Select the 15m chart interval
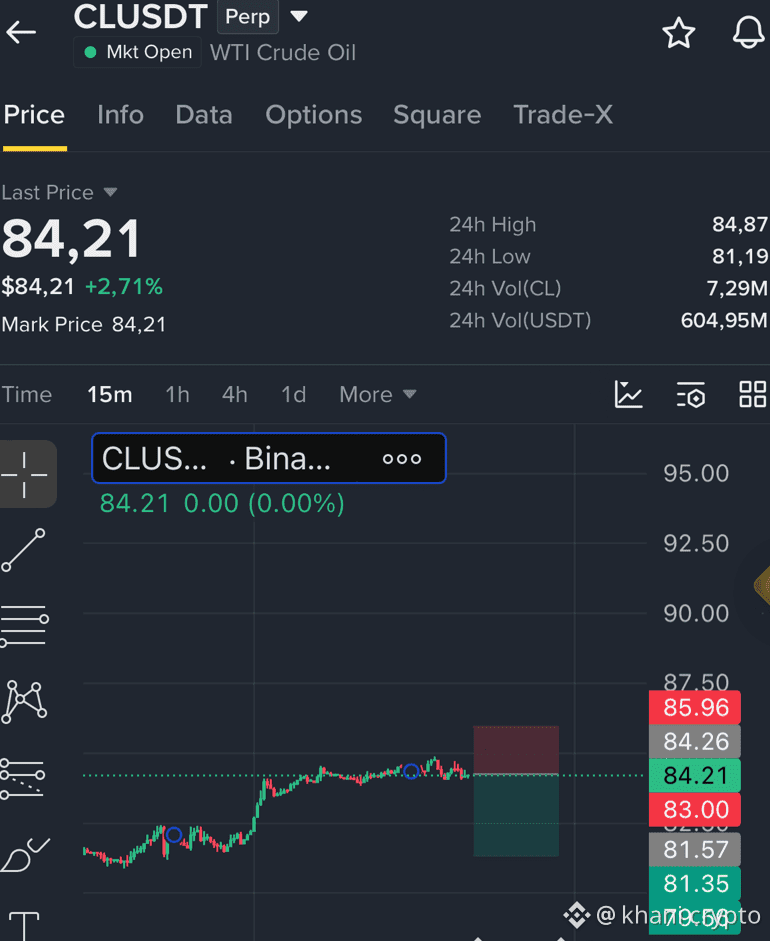This screenshot has width=770, height=941. click(x=109, y=394)
